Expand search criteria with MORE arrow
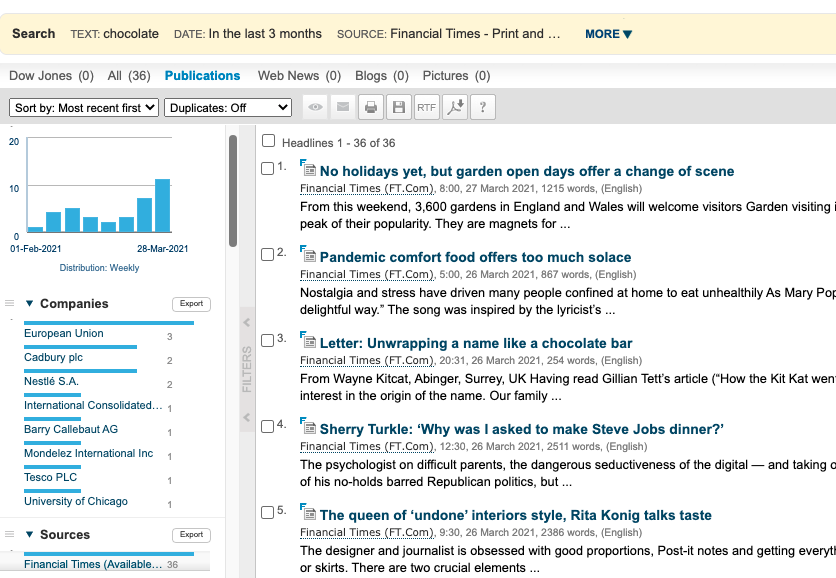 (608, 34)
